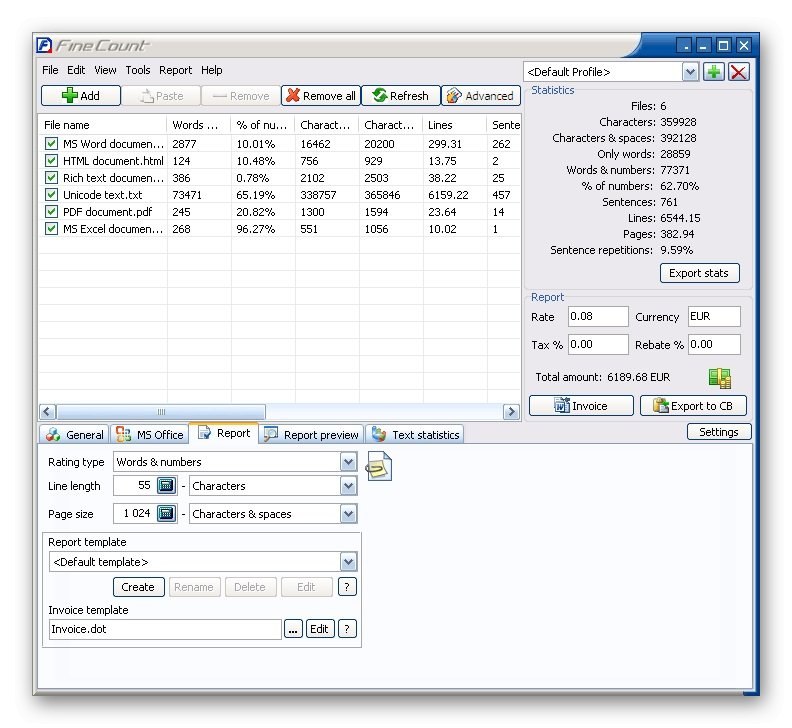This screenshot has height=728, width=792.
Task: Switch to Text statistics tab
Action: [415, 434]
